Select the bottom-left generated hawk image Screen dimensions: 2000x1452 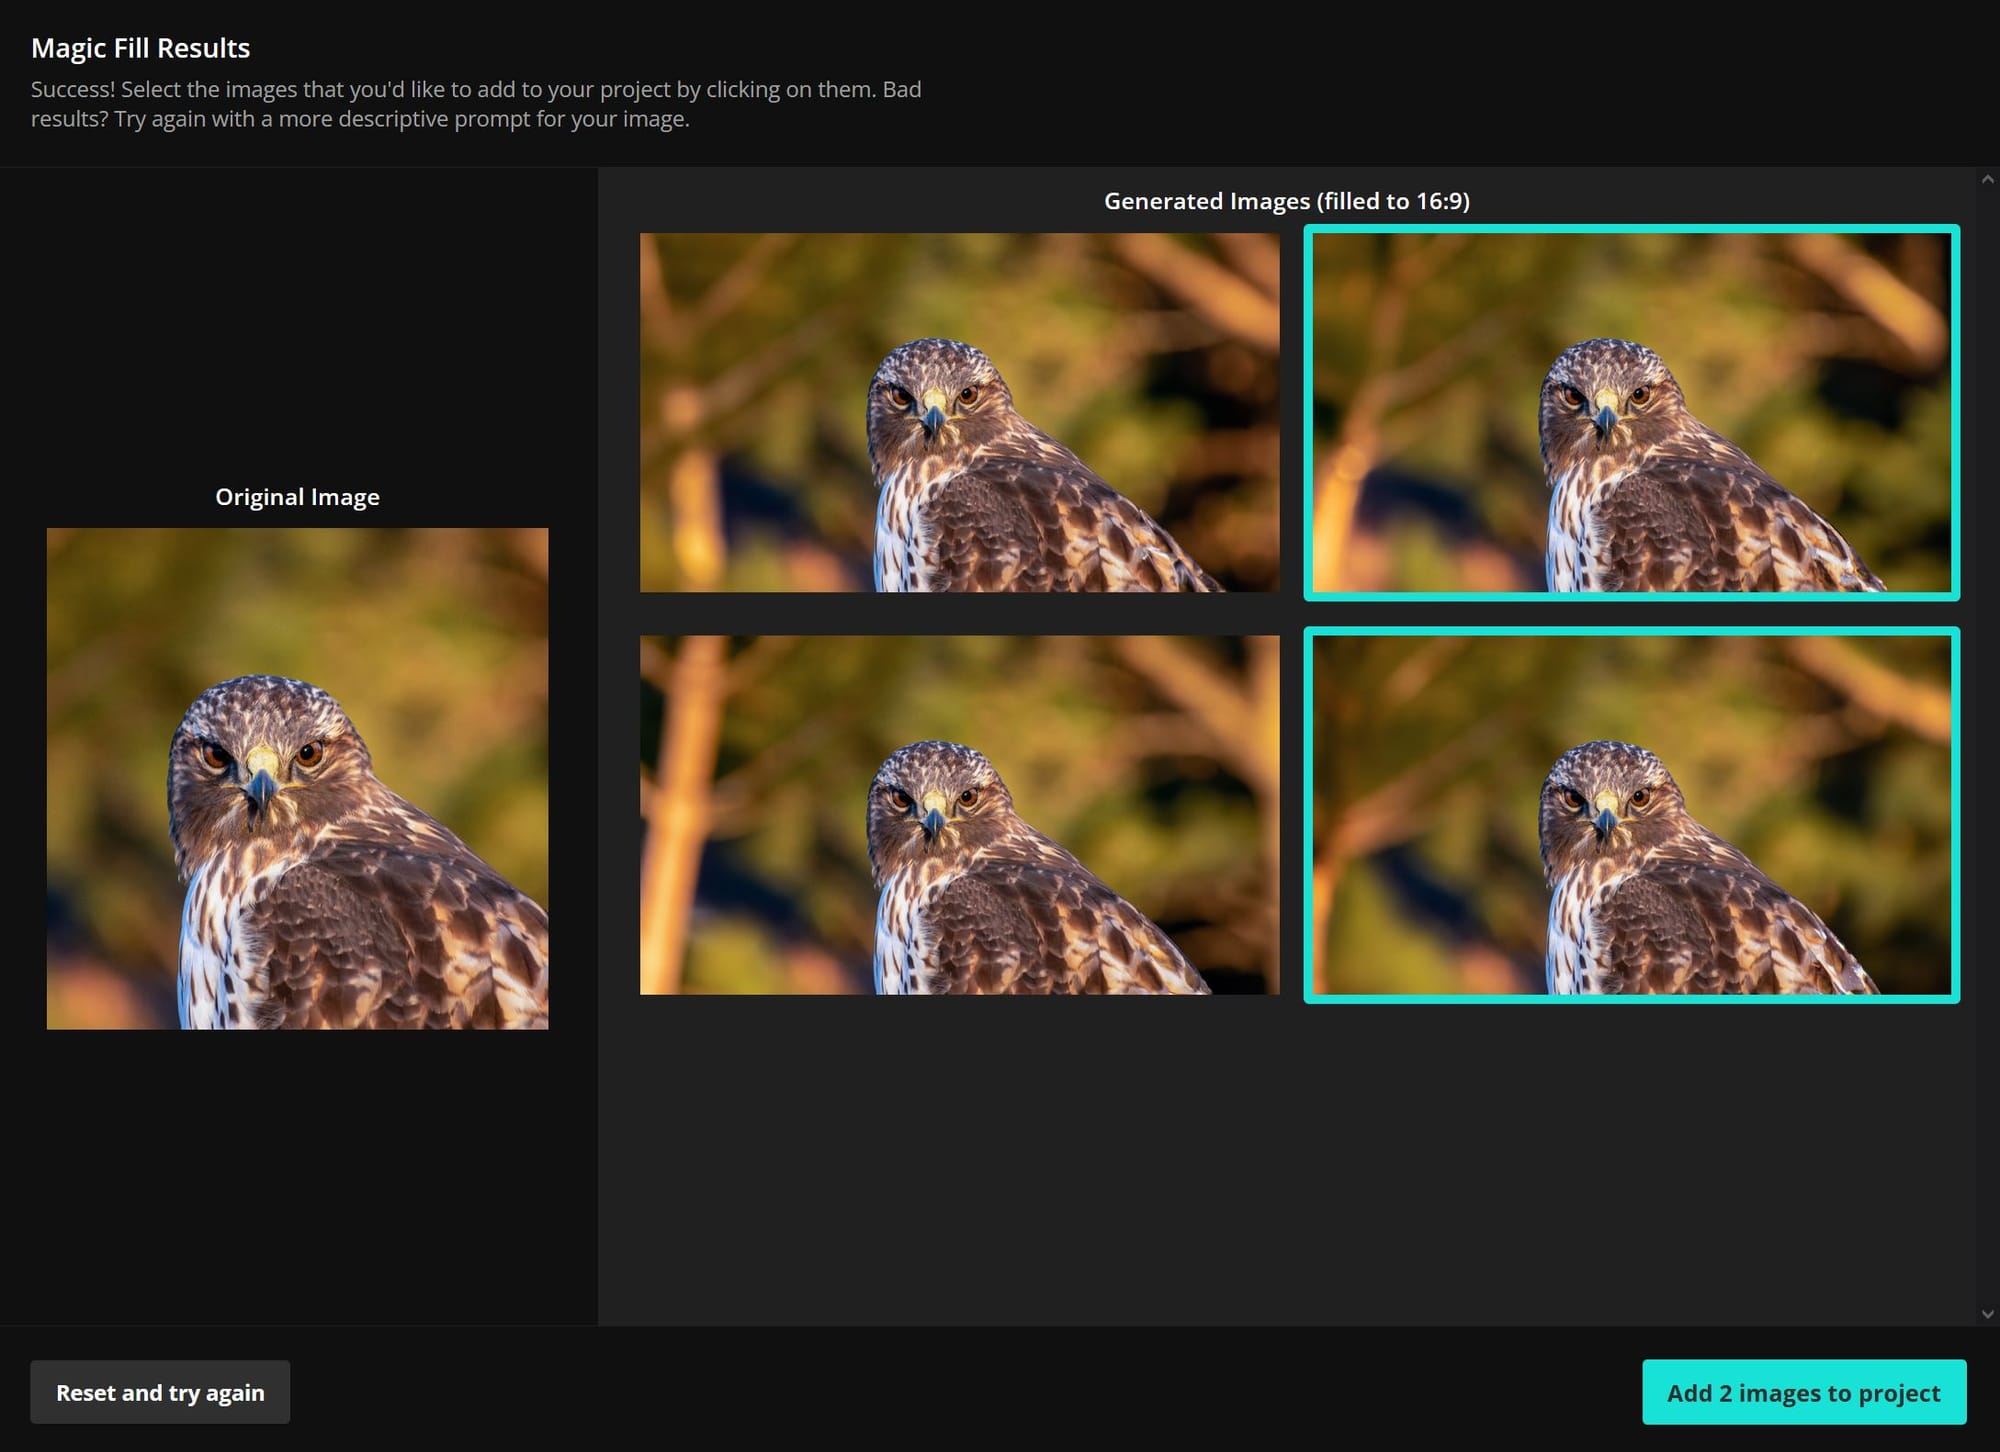tap(959, 814)
